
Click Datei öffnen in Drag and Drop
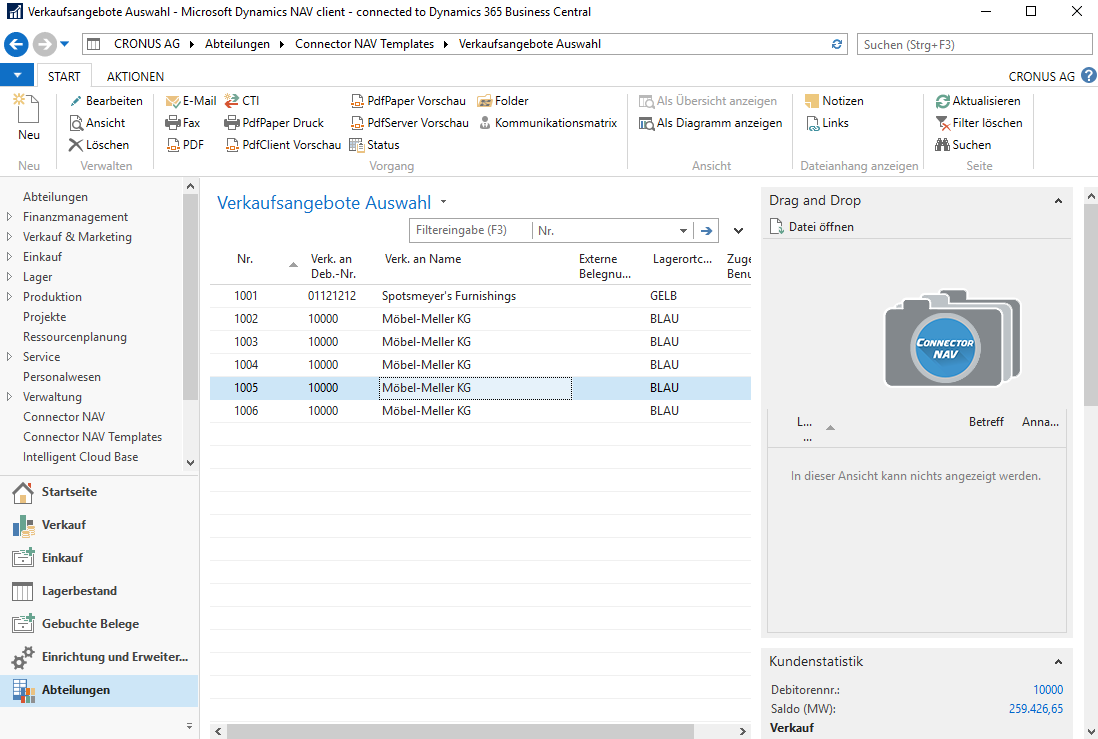(812, 226)
